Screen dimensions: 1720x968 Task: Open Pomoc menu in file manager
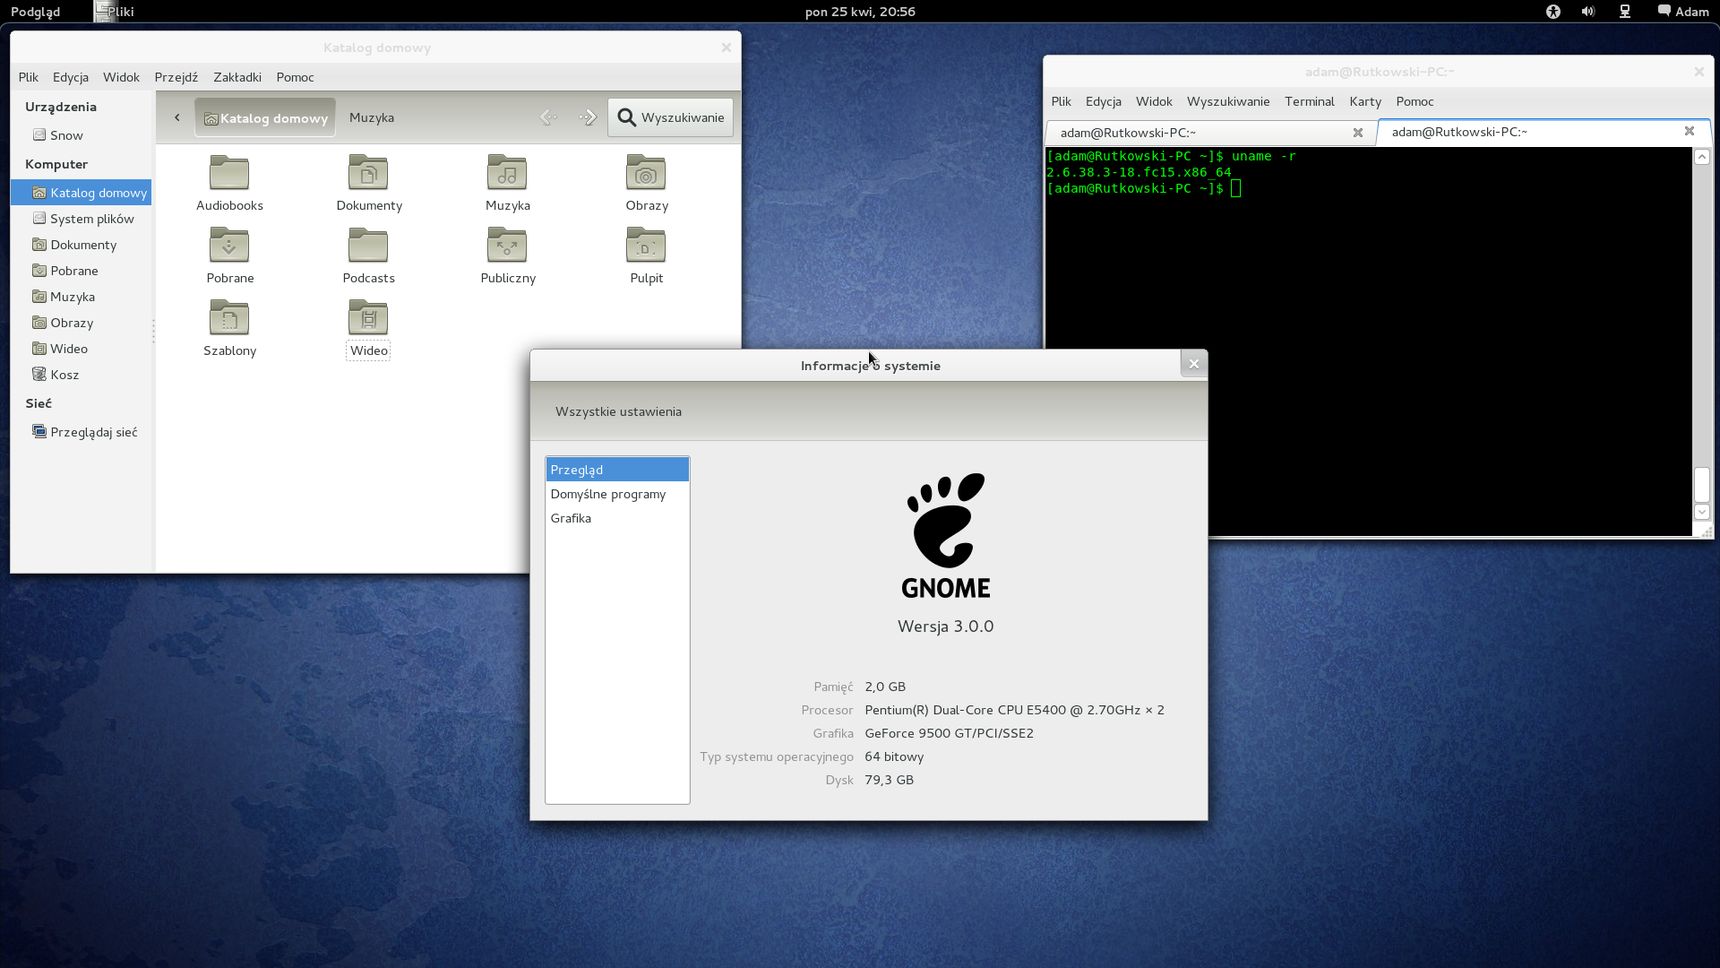pyautogui.click(x=295, y=77)
